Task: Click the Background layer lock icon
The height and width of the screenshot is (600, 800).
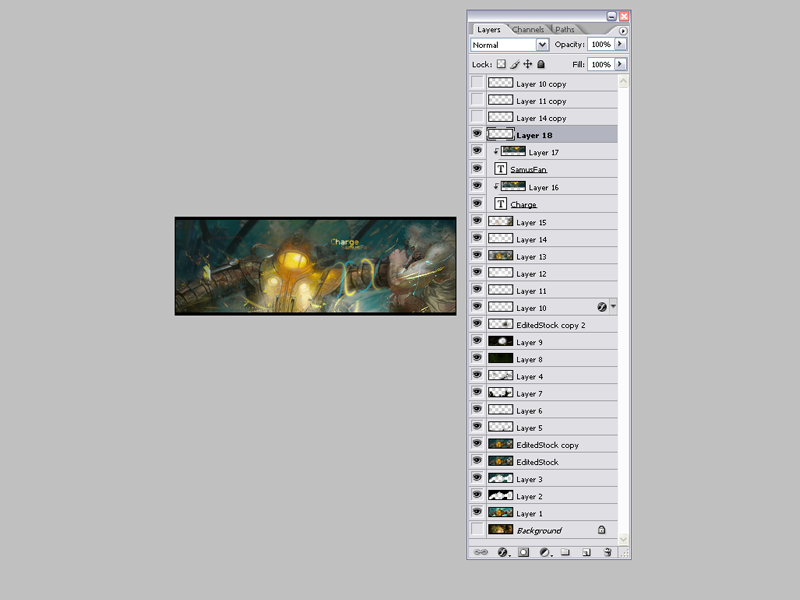Action: pyautogui.click(x=602, y=530)
